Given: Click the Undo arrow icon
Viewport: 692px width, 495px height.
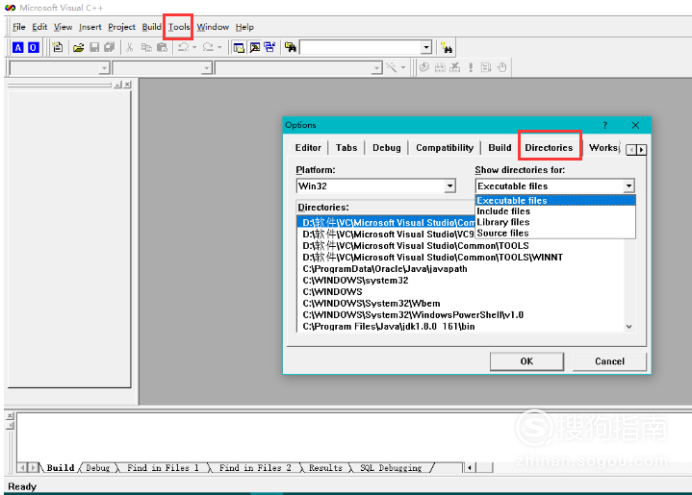Looking at the screenshot, I should click(183, 47).
